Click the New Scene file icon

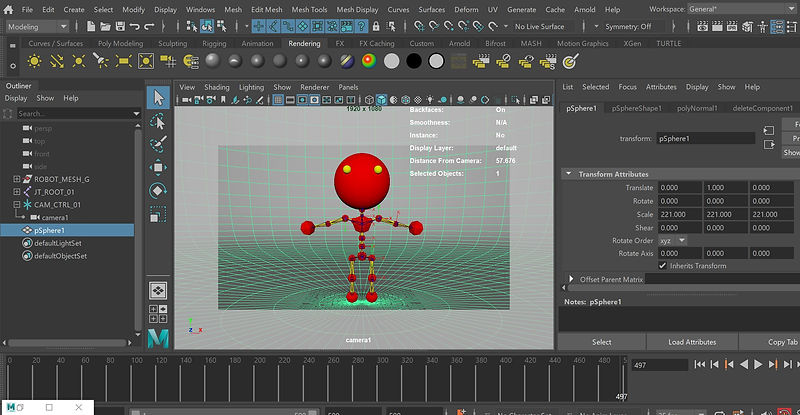coord(91,26)
